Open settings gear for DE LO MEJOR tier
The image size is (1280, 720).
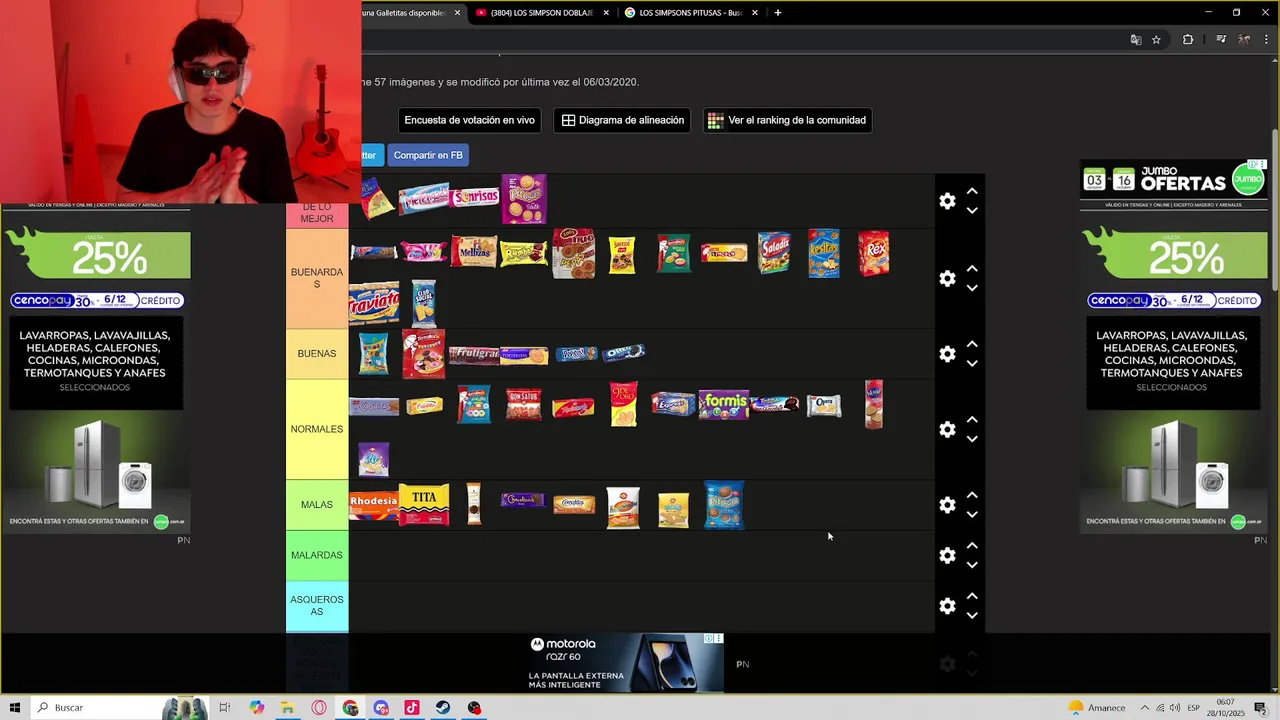coord(947,201)
